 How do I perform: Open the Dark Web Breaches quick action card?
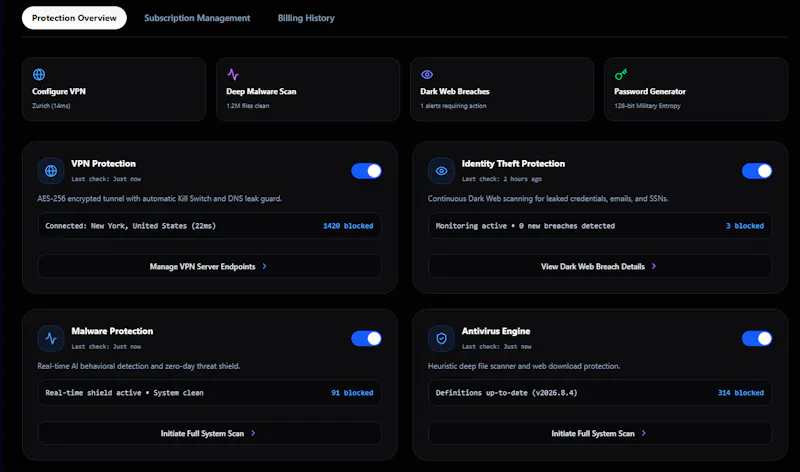502,89
